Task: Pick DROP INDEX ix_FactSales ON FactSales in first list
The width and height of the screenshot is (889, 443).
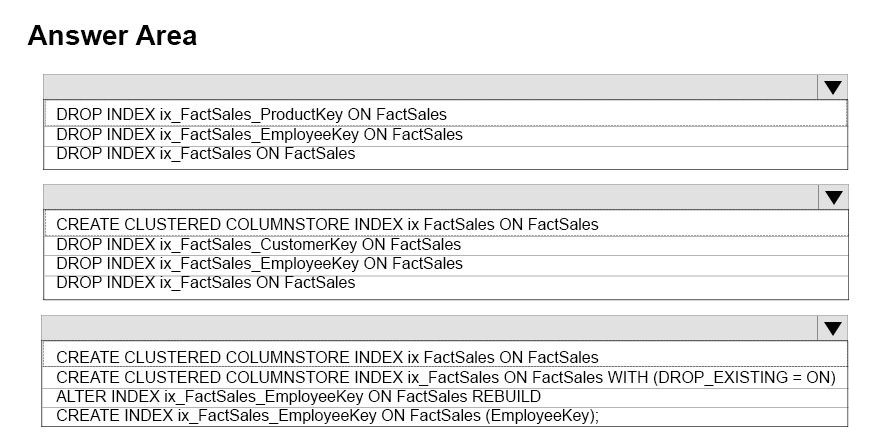Action: coord(445,154)
